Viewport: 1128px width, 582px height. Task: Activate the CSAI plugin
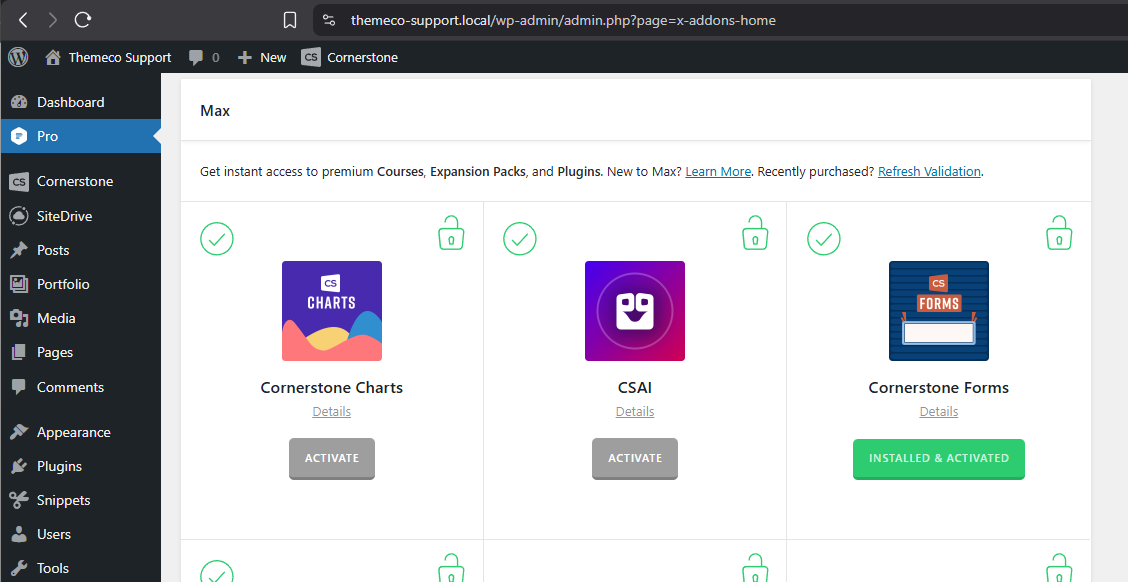click(x=635, y=458)
